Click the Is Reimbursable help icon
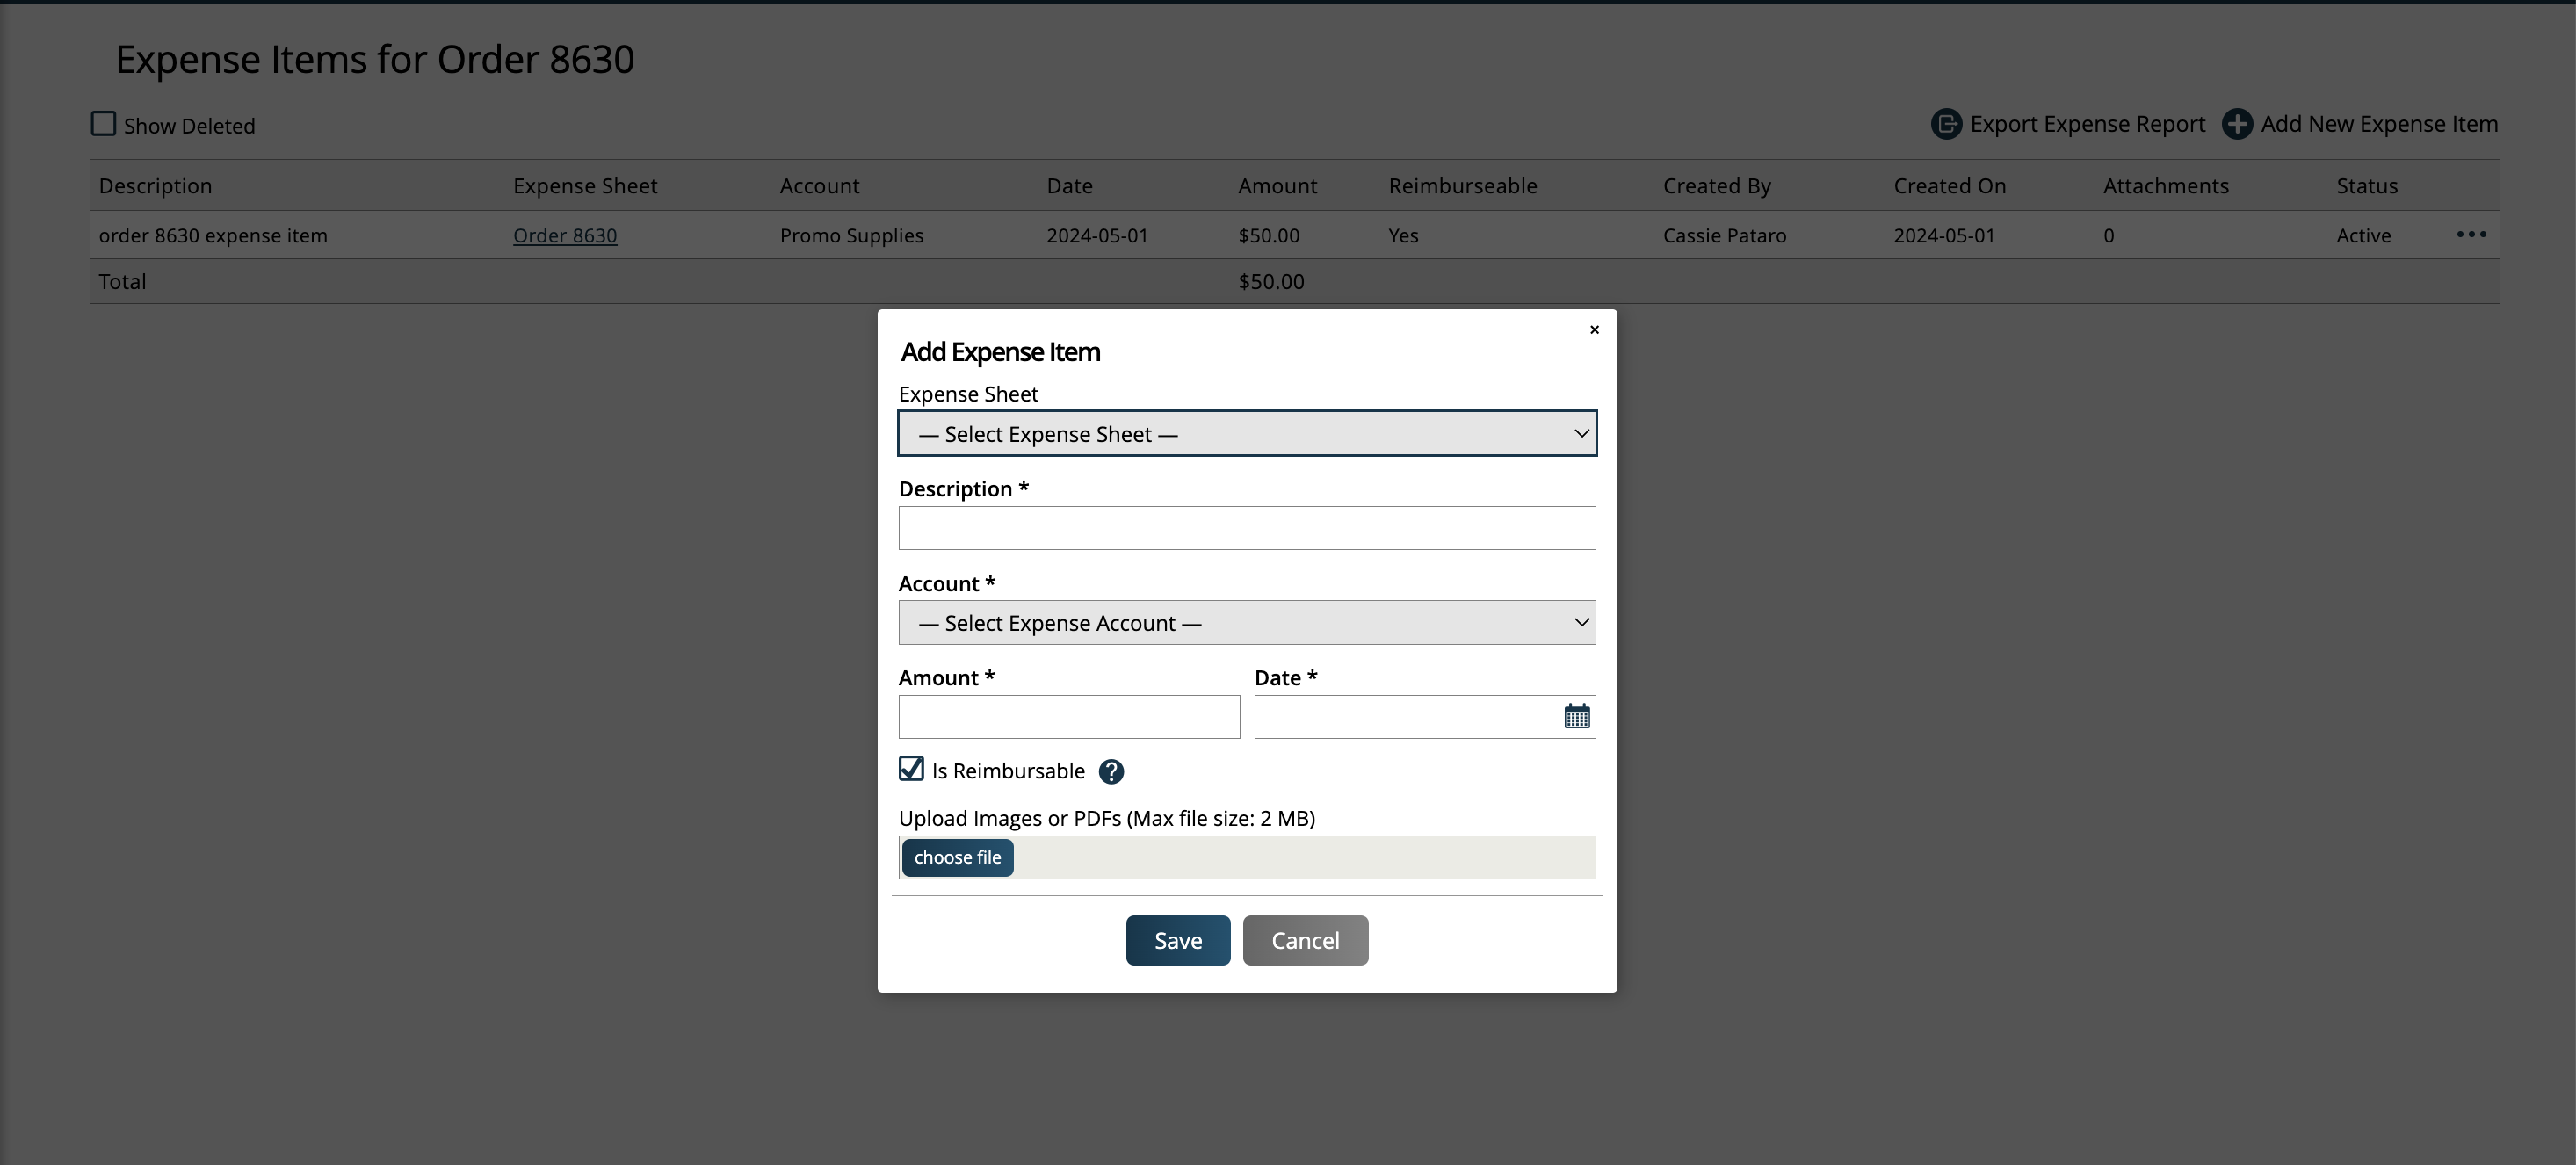The image size is (2576, 1165). coord(1111,771)
